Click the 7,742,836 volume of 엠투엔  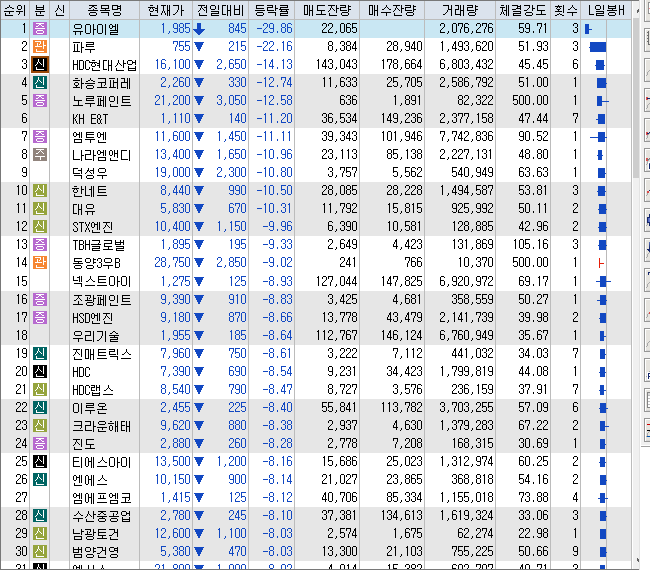tap(466, 136)
